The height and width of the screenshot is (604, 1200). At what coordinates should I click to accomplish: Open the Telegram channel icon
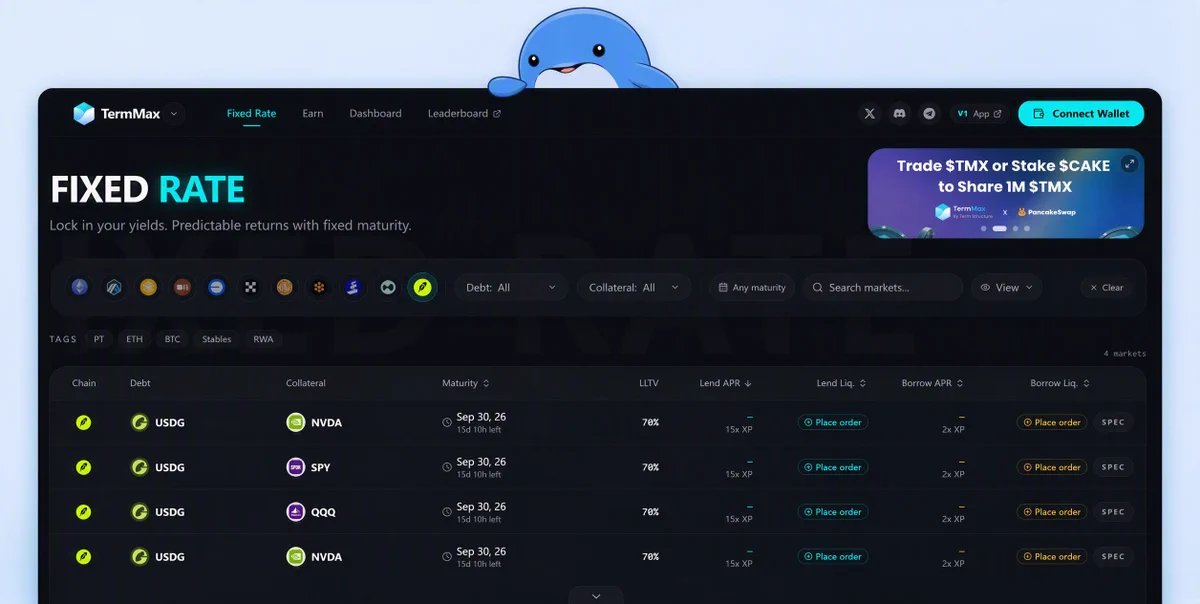click(930, 114)
